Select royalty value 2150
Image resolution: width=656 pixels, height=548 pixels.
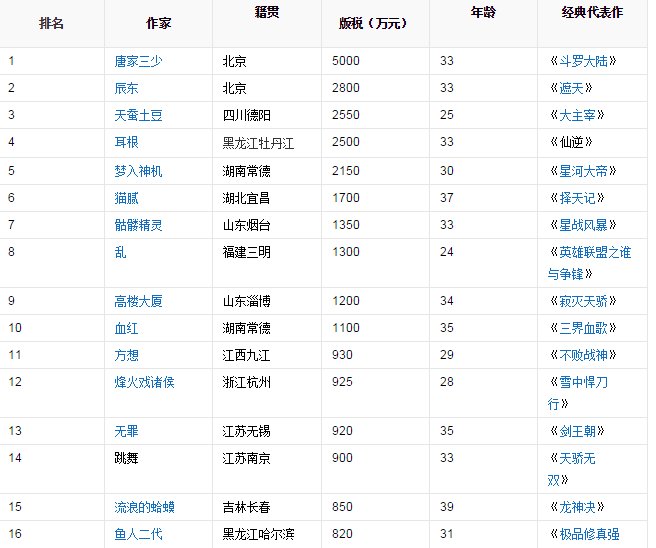coord(346,171)
